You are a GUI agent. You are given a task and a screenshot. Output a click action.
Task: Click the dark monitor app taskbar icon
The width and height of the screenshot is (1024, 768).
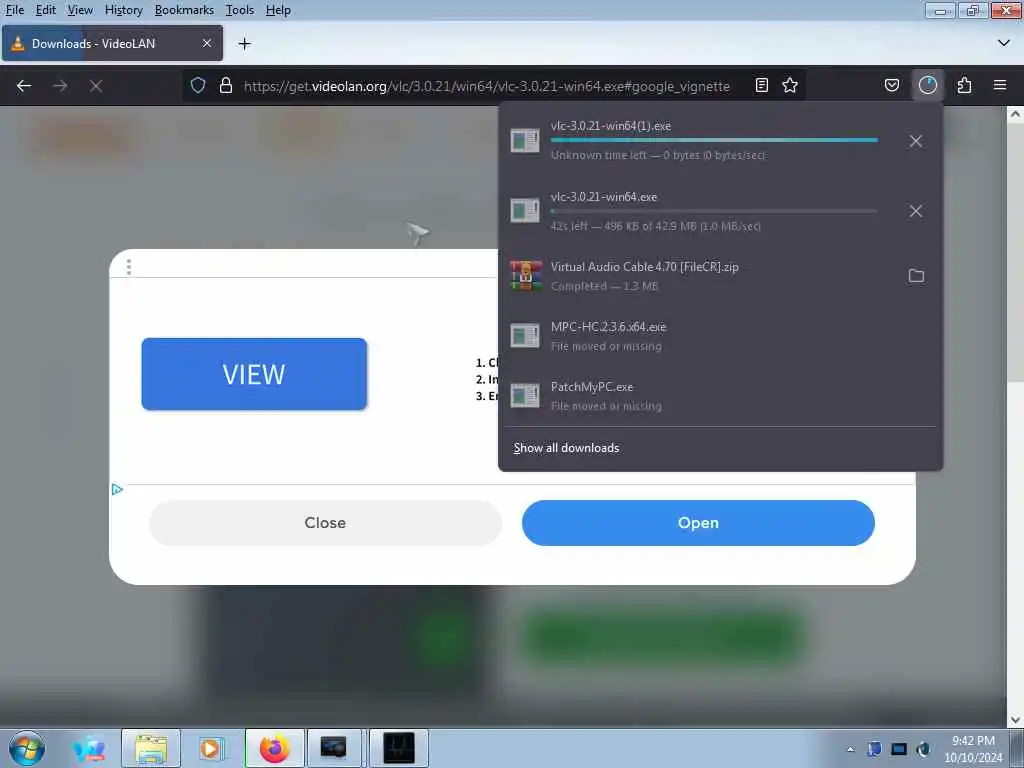[x=334, y=748]
